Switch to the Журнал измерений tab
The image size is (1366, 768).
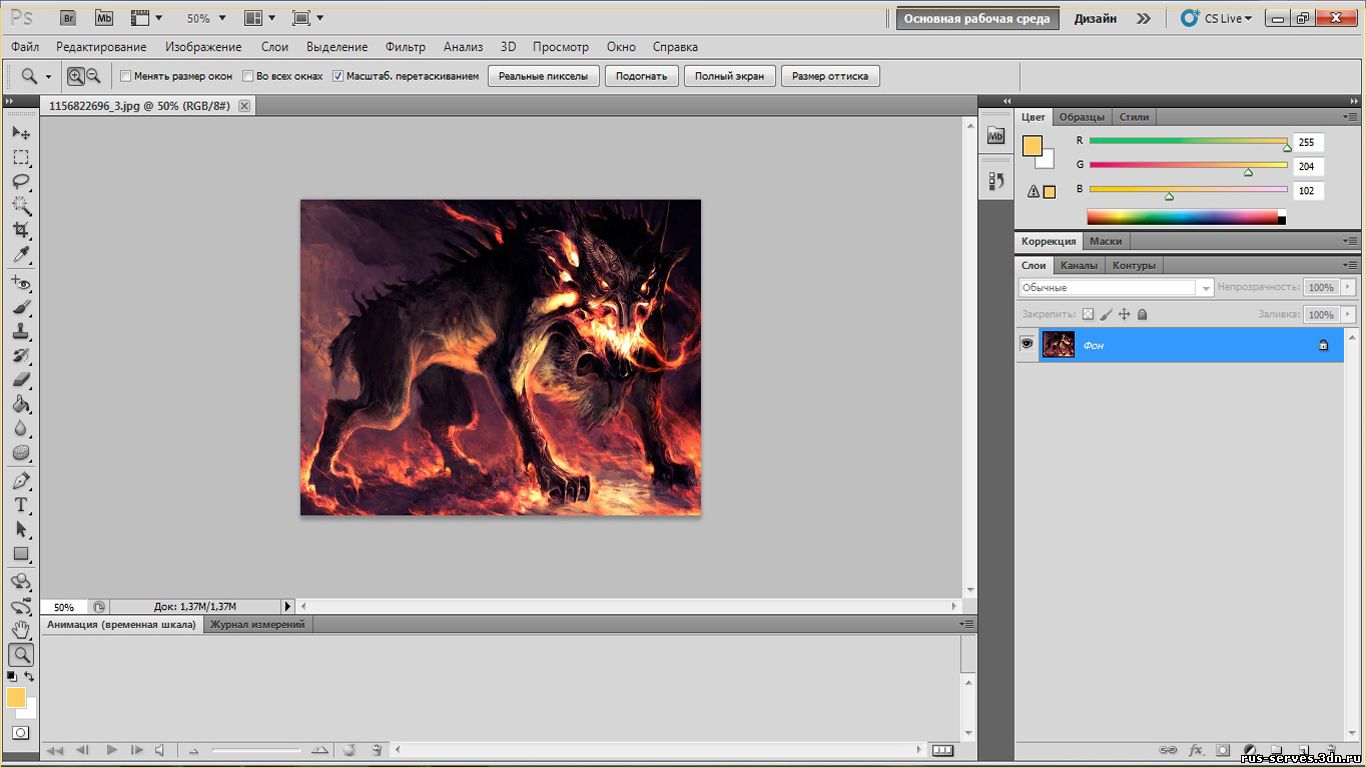tap(257, 624)
